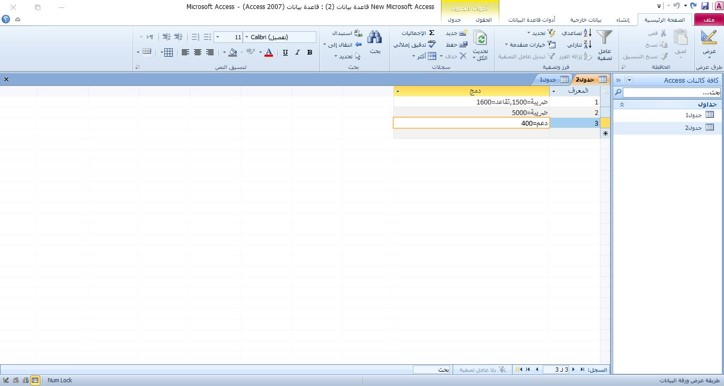Viewport: 724px width, 386px height.
Task: Click the numbered list icon in ribbon
Action: (x=195, y=37)
